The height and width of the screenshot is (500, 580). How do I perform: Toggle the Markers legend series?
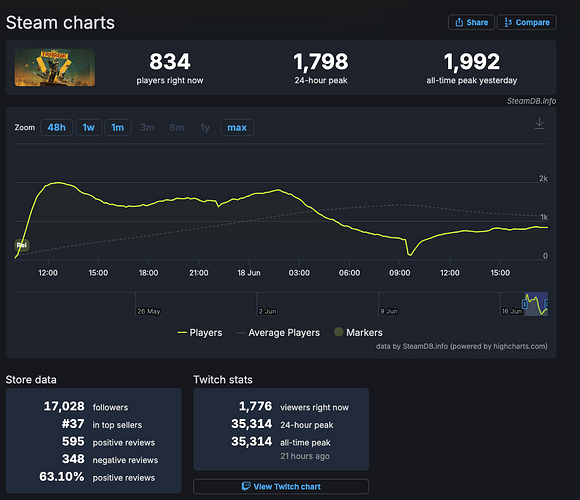[358, 332]
